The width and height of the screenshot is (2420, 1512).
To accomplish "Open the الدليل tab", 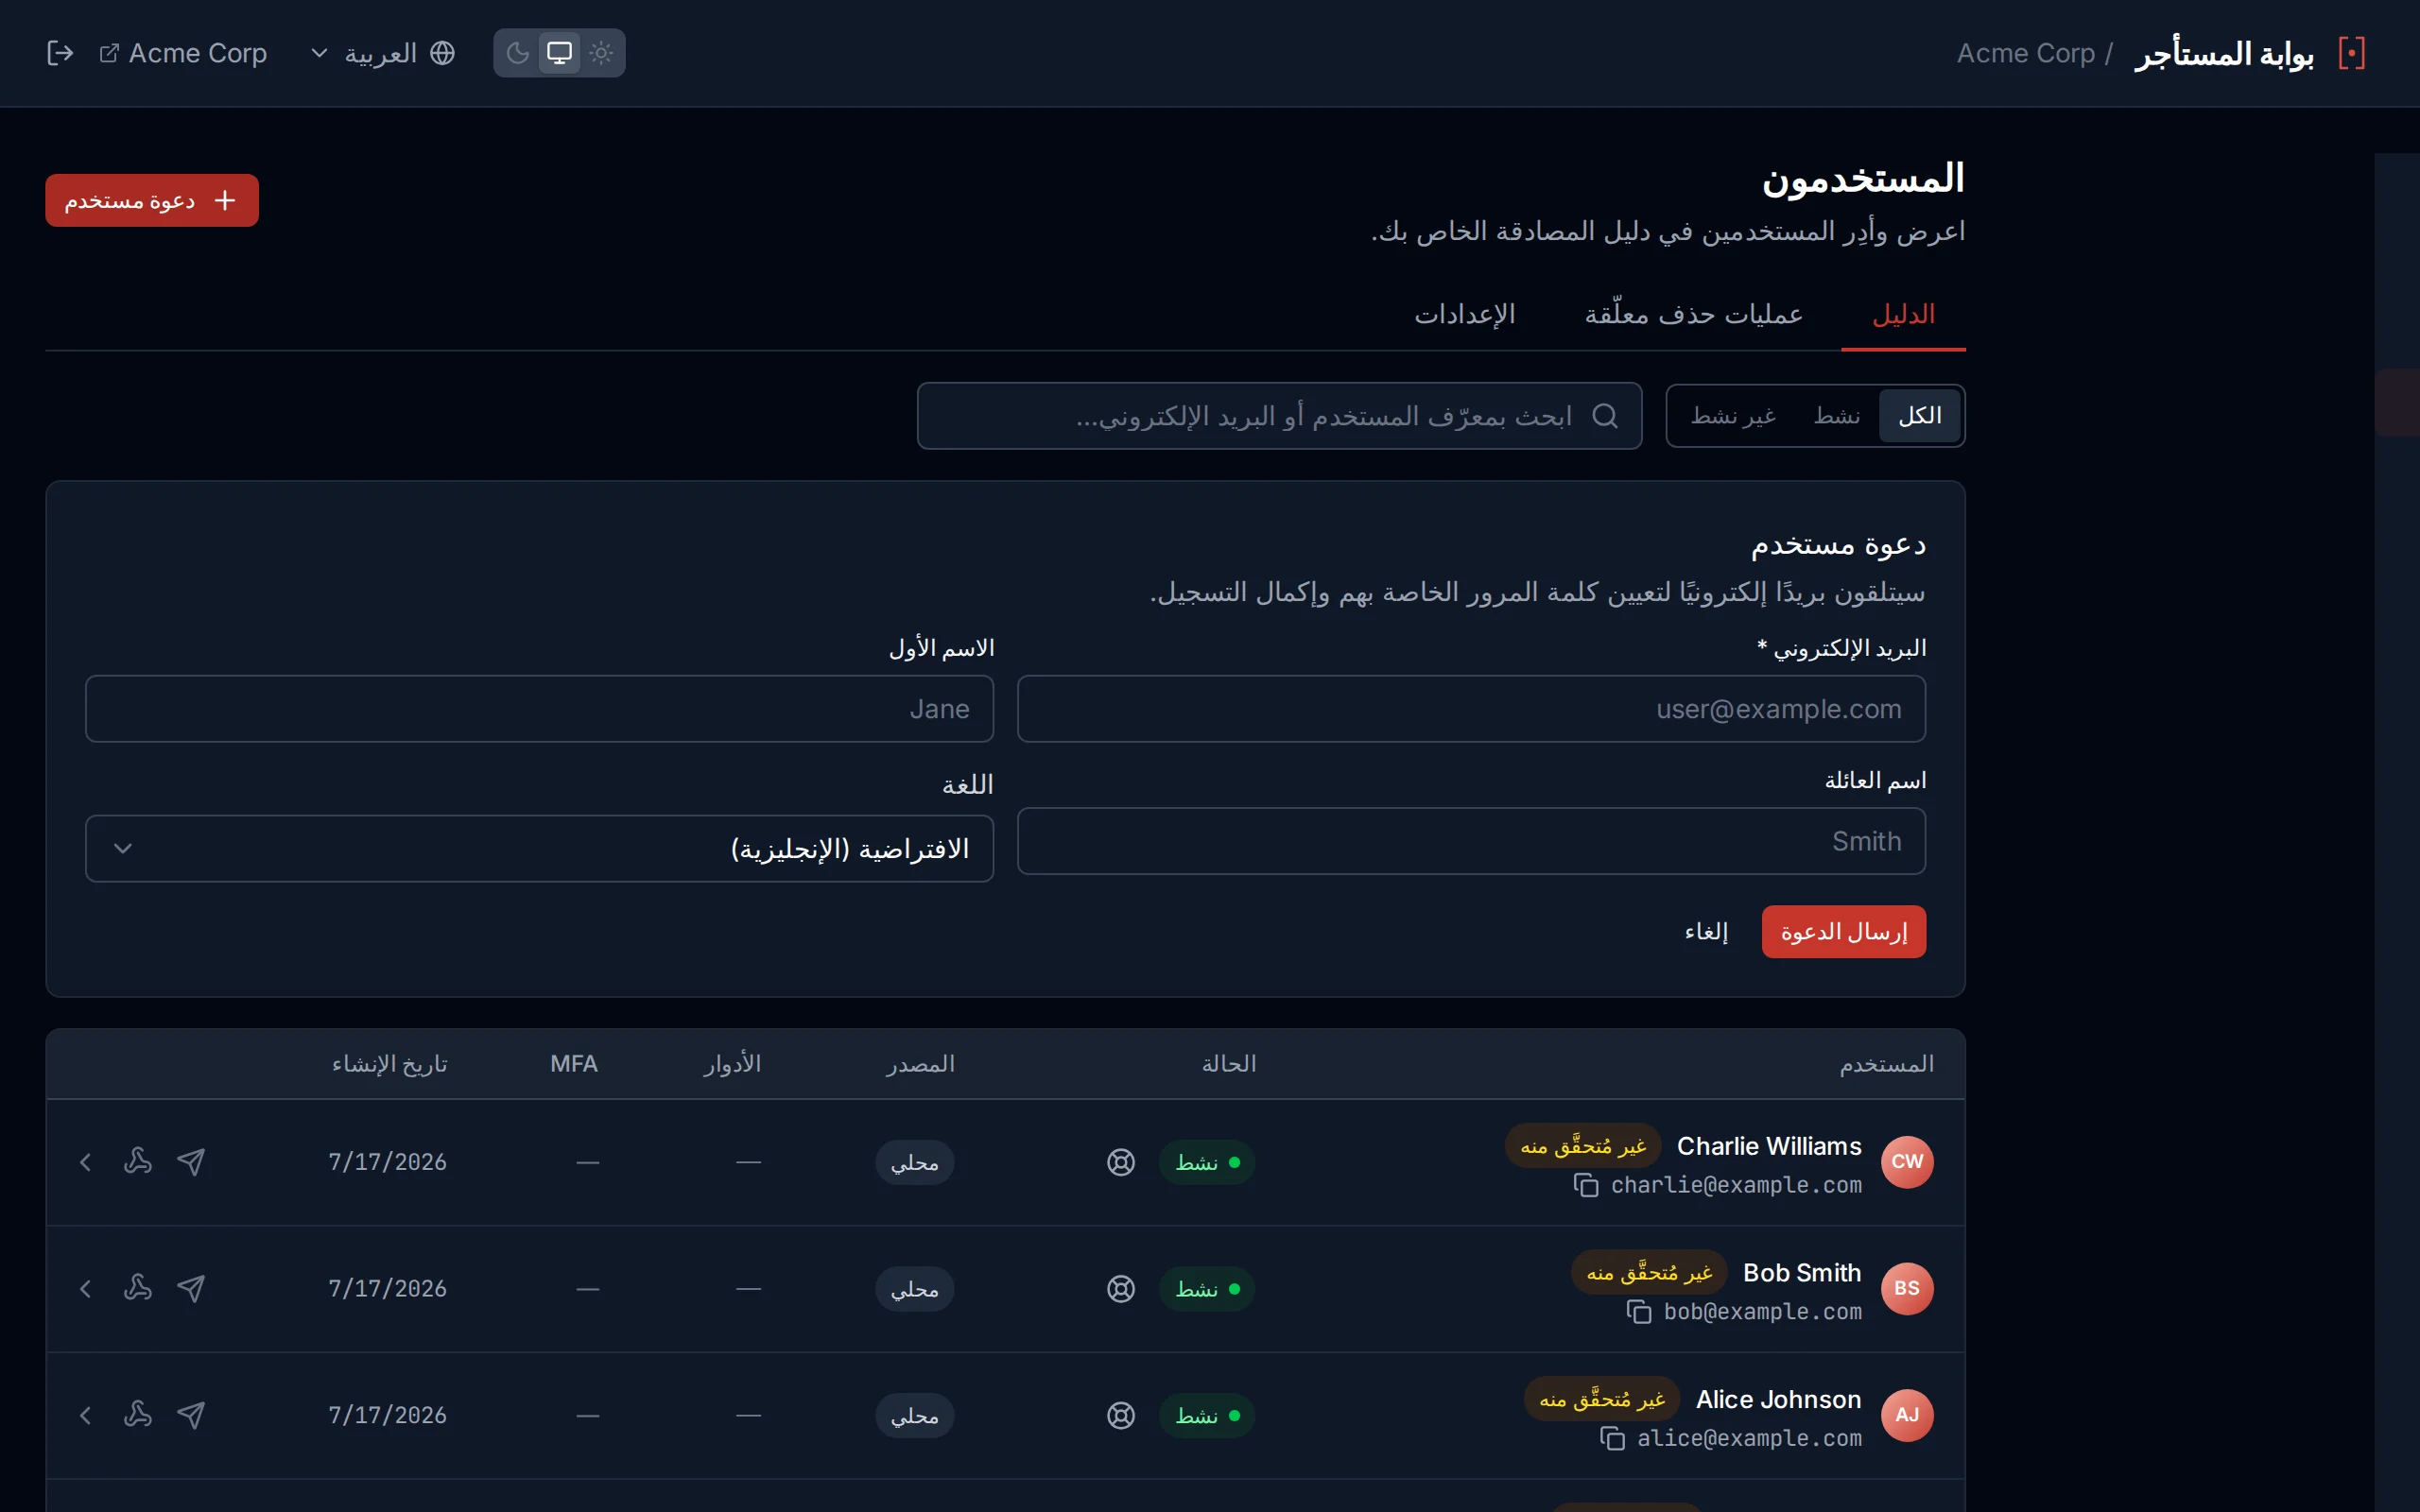I will coord(1903,314).
